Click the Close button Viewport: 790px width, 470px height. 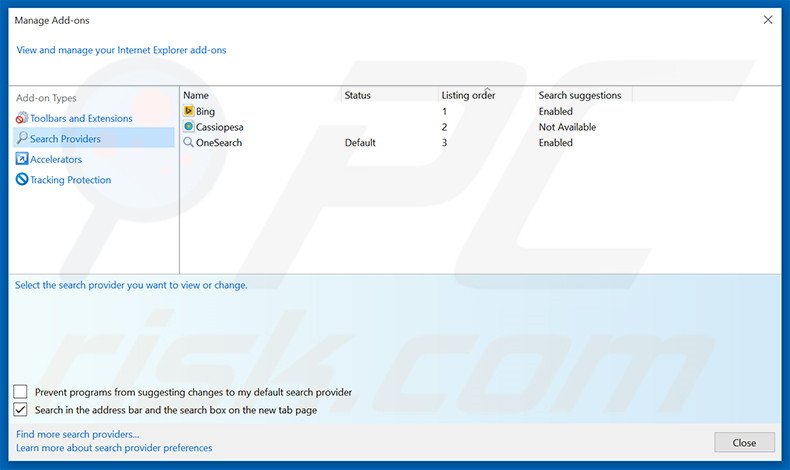point(744,442)
